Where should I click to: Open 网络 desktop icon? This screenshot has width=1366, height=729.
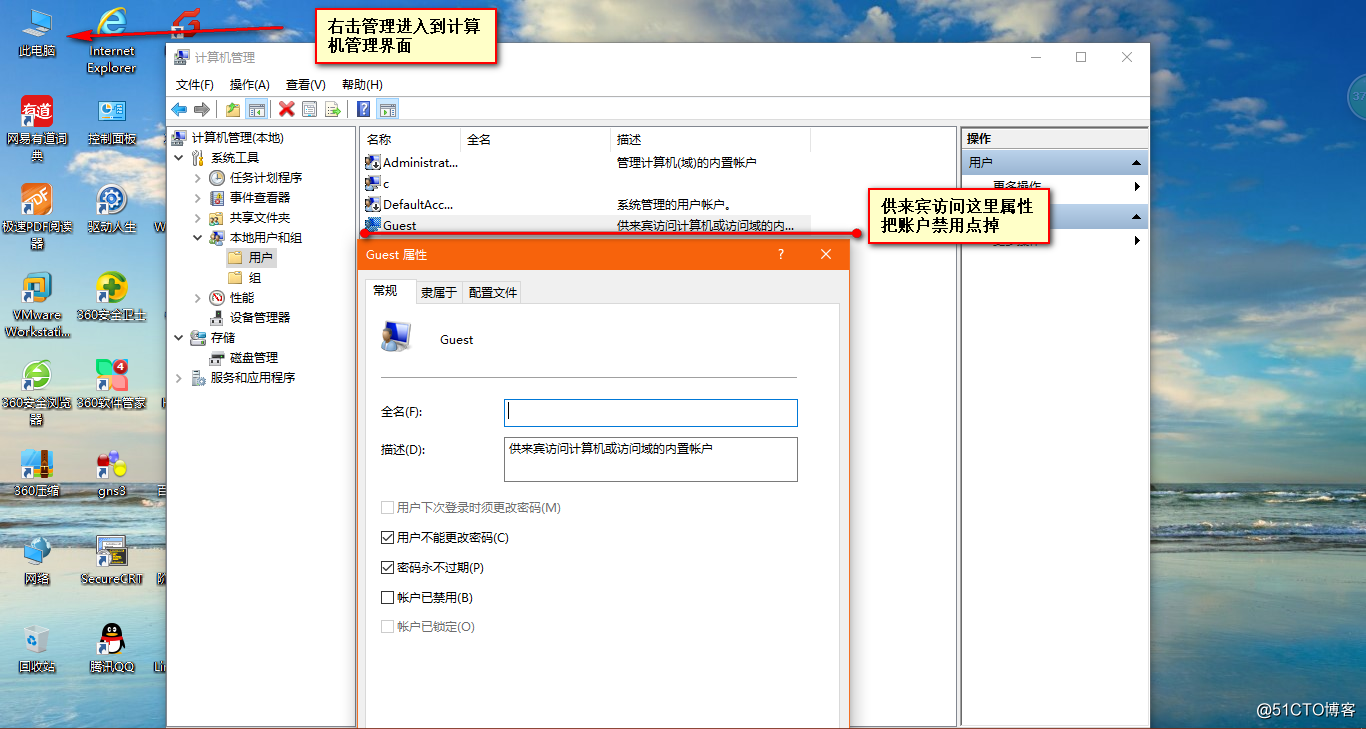pos(38,560)
